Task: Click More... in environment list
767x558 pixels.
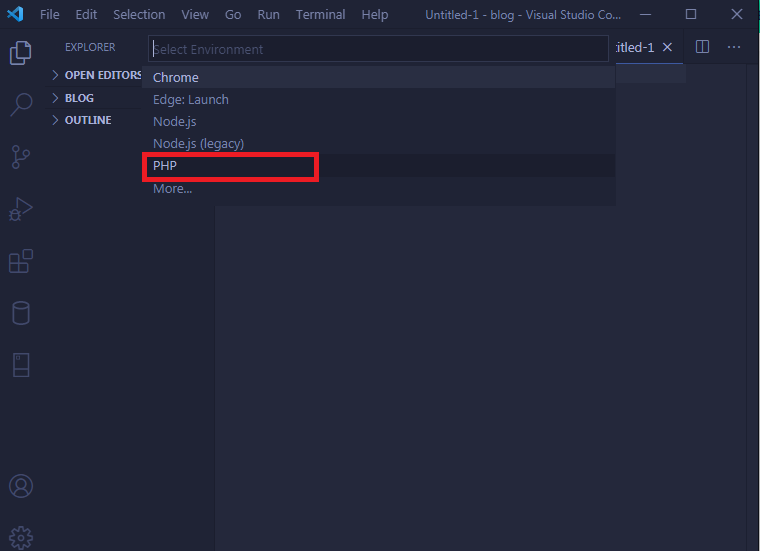Action: point(378,189)
